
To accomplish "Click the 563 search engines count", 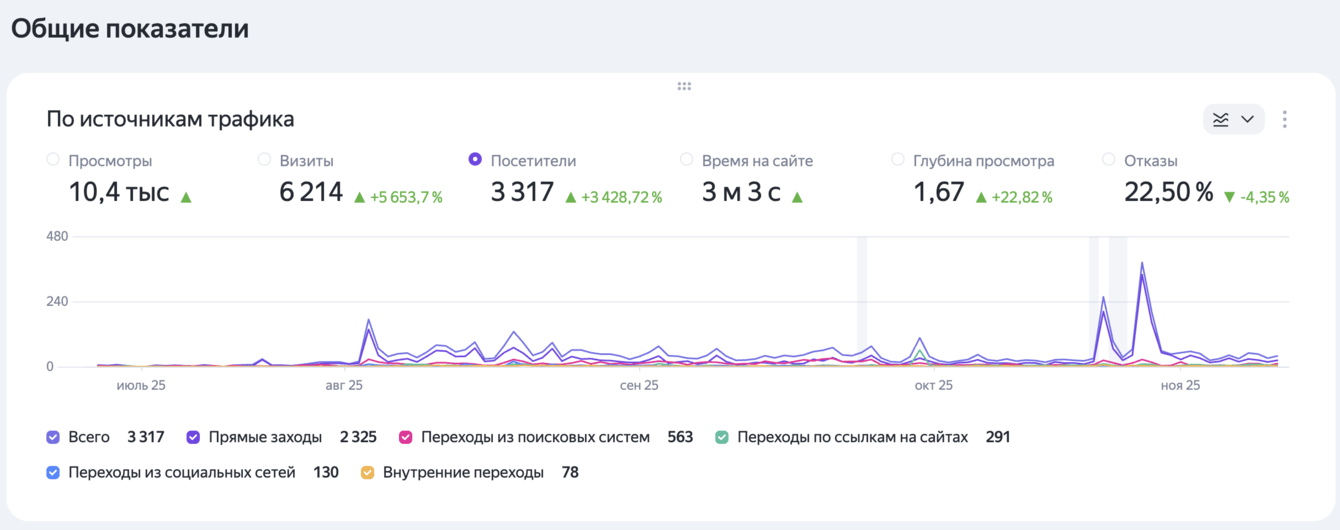I will 680,437.
